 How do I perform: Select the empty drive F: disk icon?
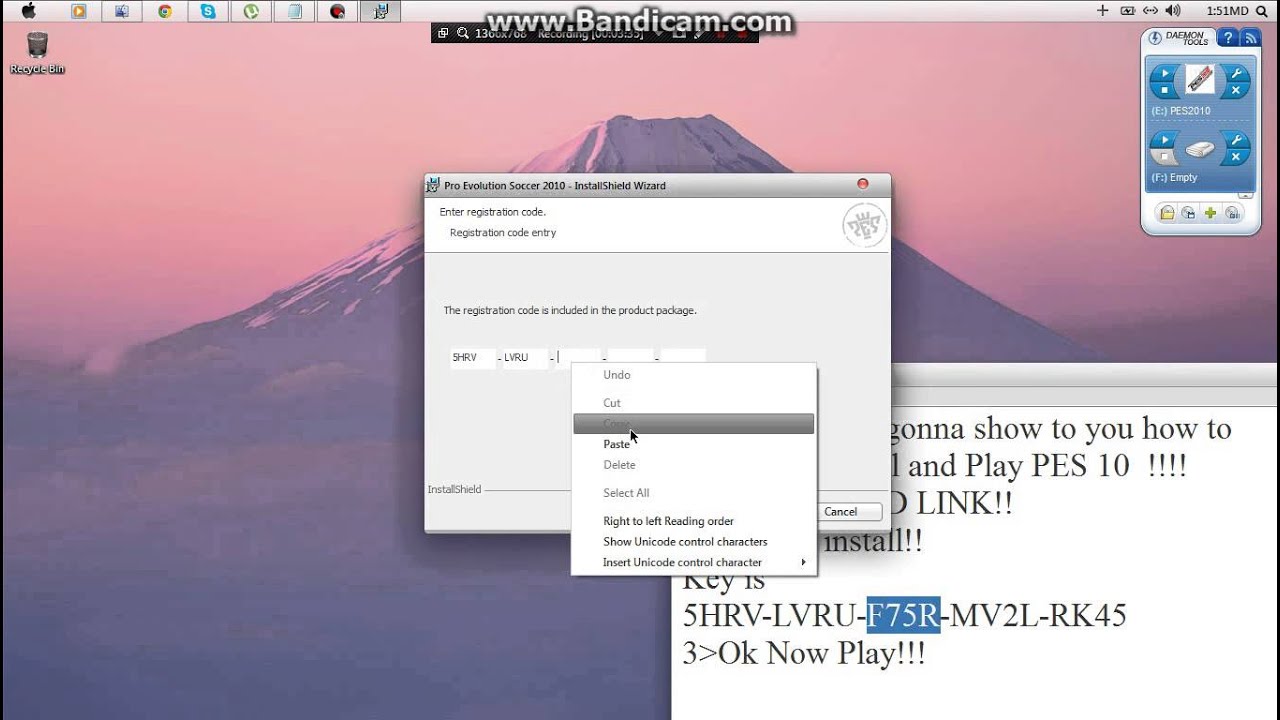tap(1200, 149)
